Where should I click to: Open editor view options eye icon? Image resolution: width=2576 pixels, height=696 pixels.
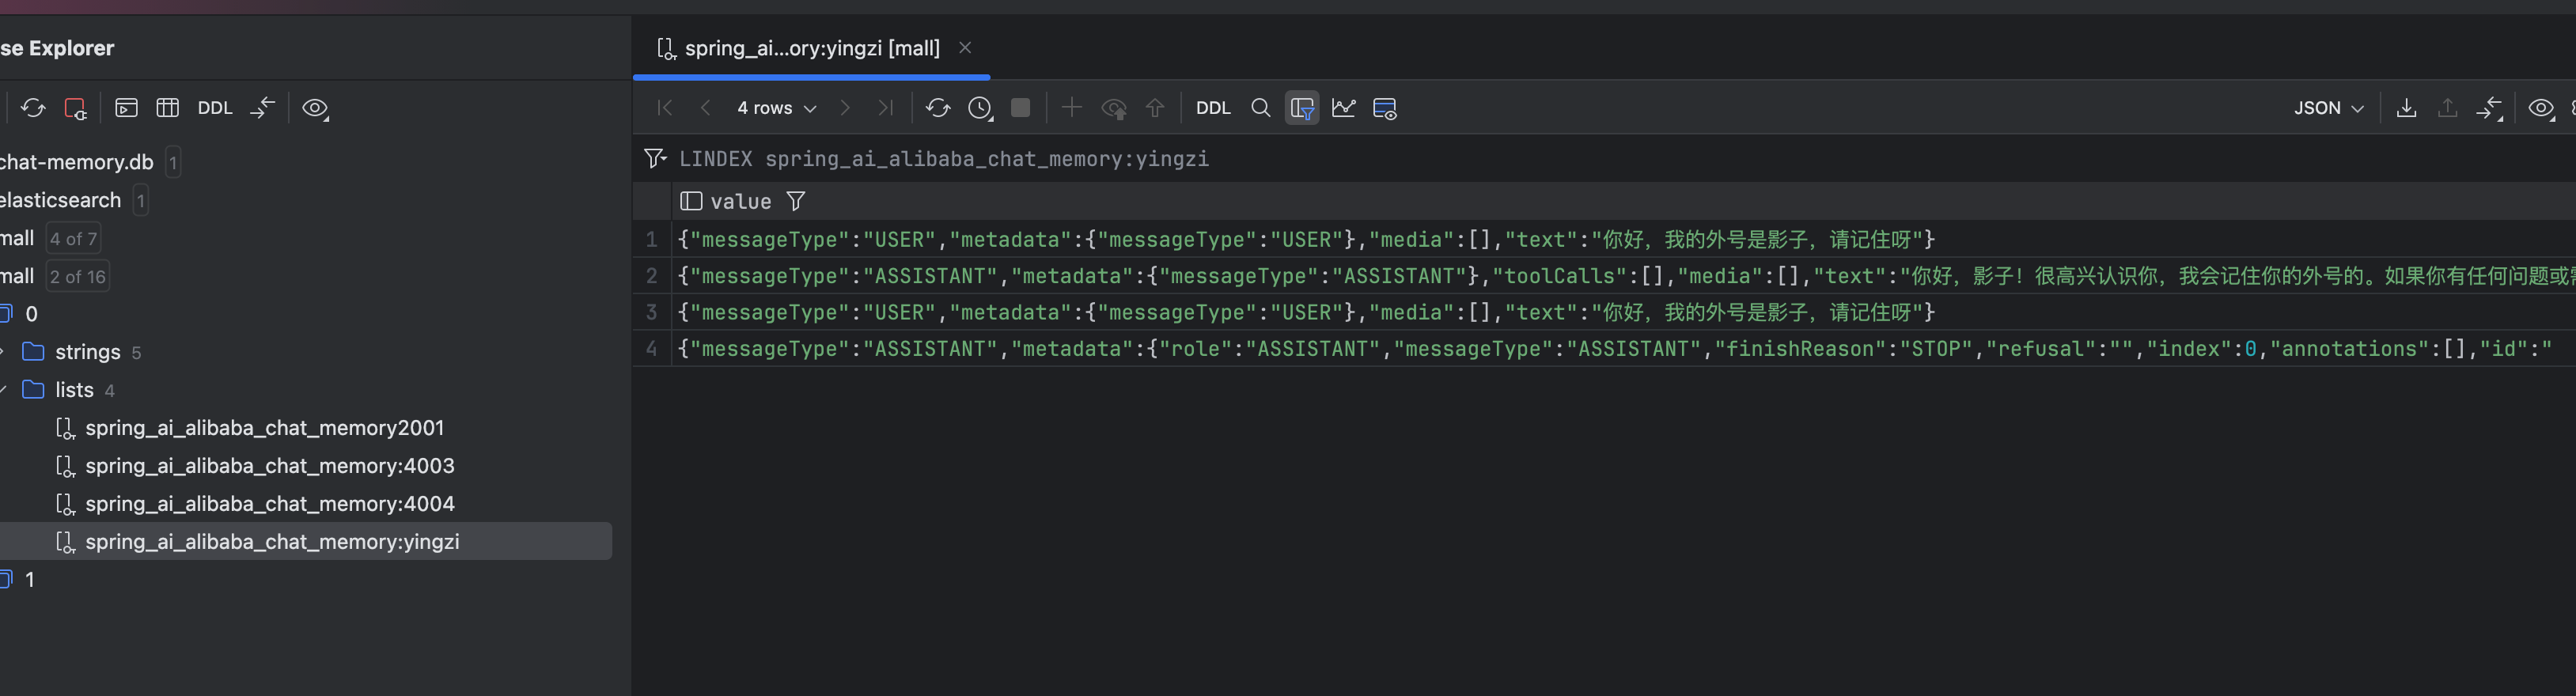[2541, 108]
